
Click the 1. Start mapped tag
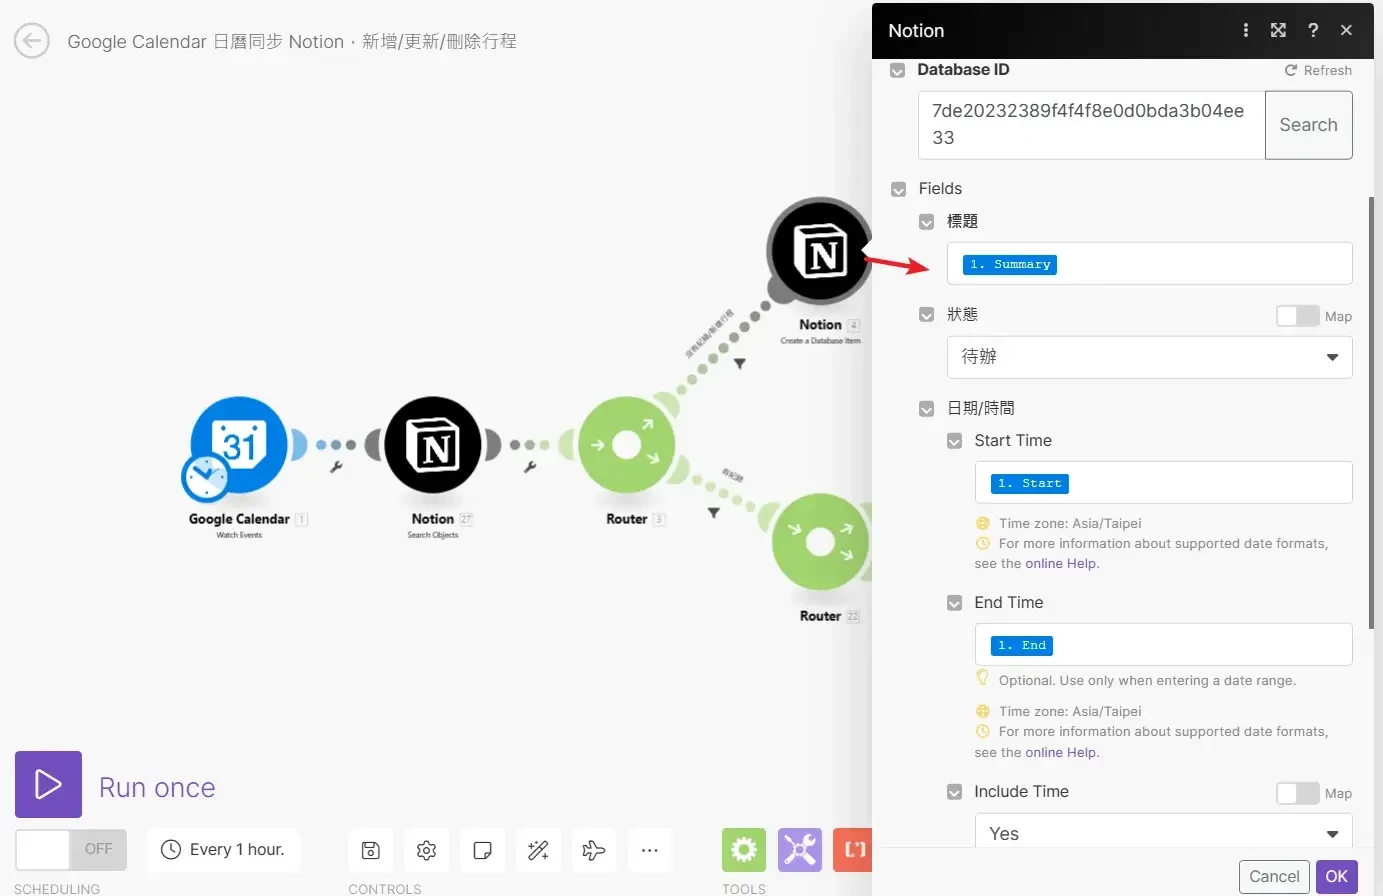[1030, 483]
